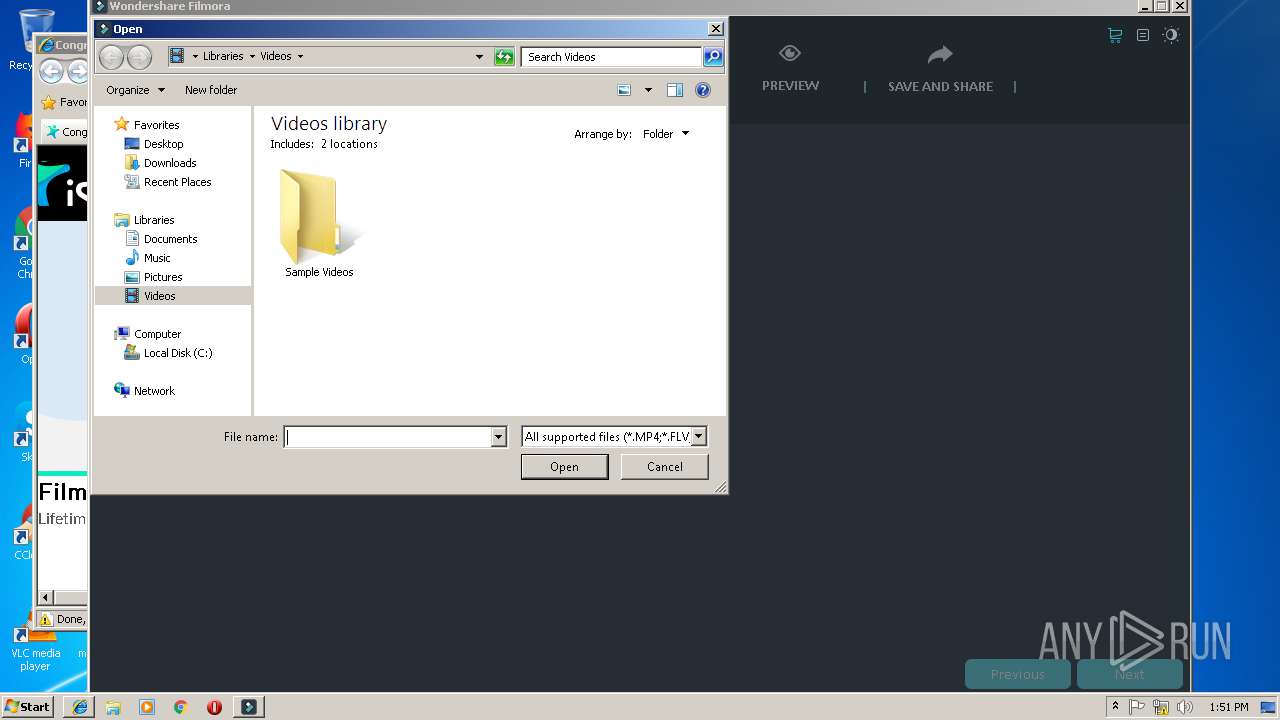1280x720 pixels.
Task: Toggle Filmora light/dark theme icon
Action: 1171,35
